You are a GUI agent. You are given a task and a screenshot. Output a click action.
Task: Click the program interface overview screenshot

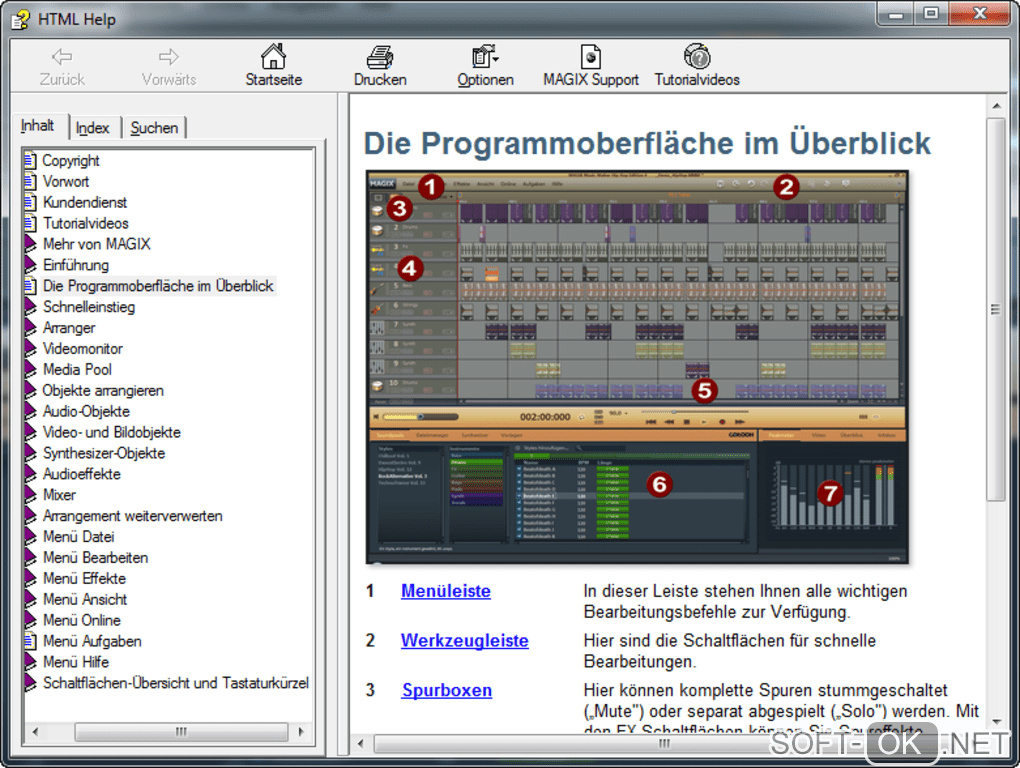(638, 367)
